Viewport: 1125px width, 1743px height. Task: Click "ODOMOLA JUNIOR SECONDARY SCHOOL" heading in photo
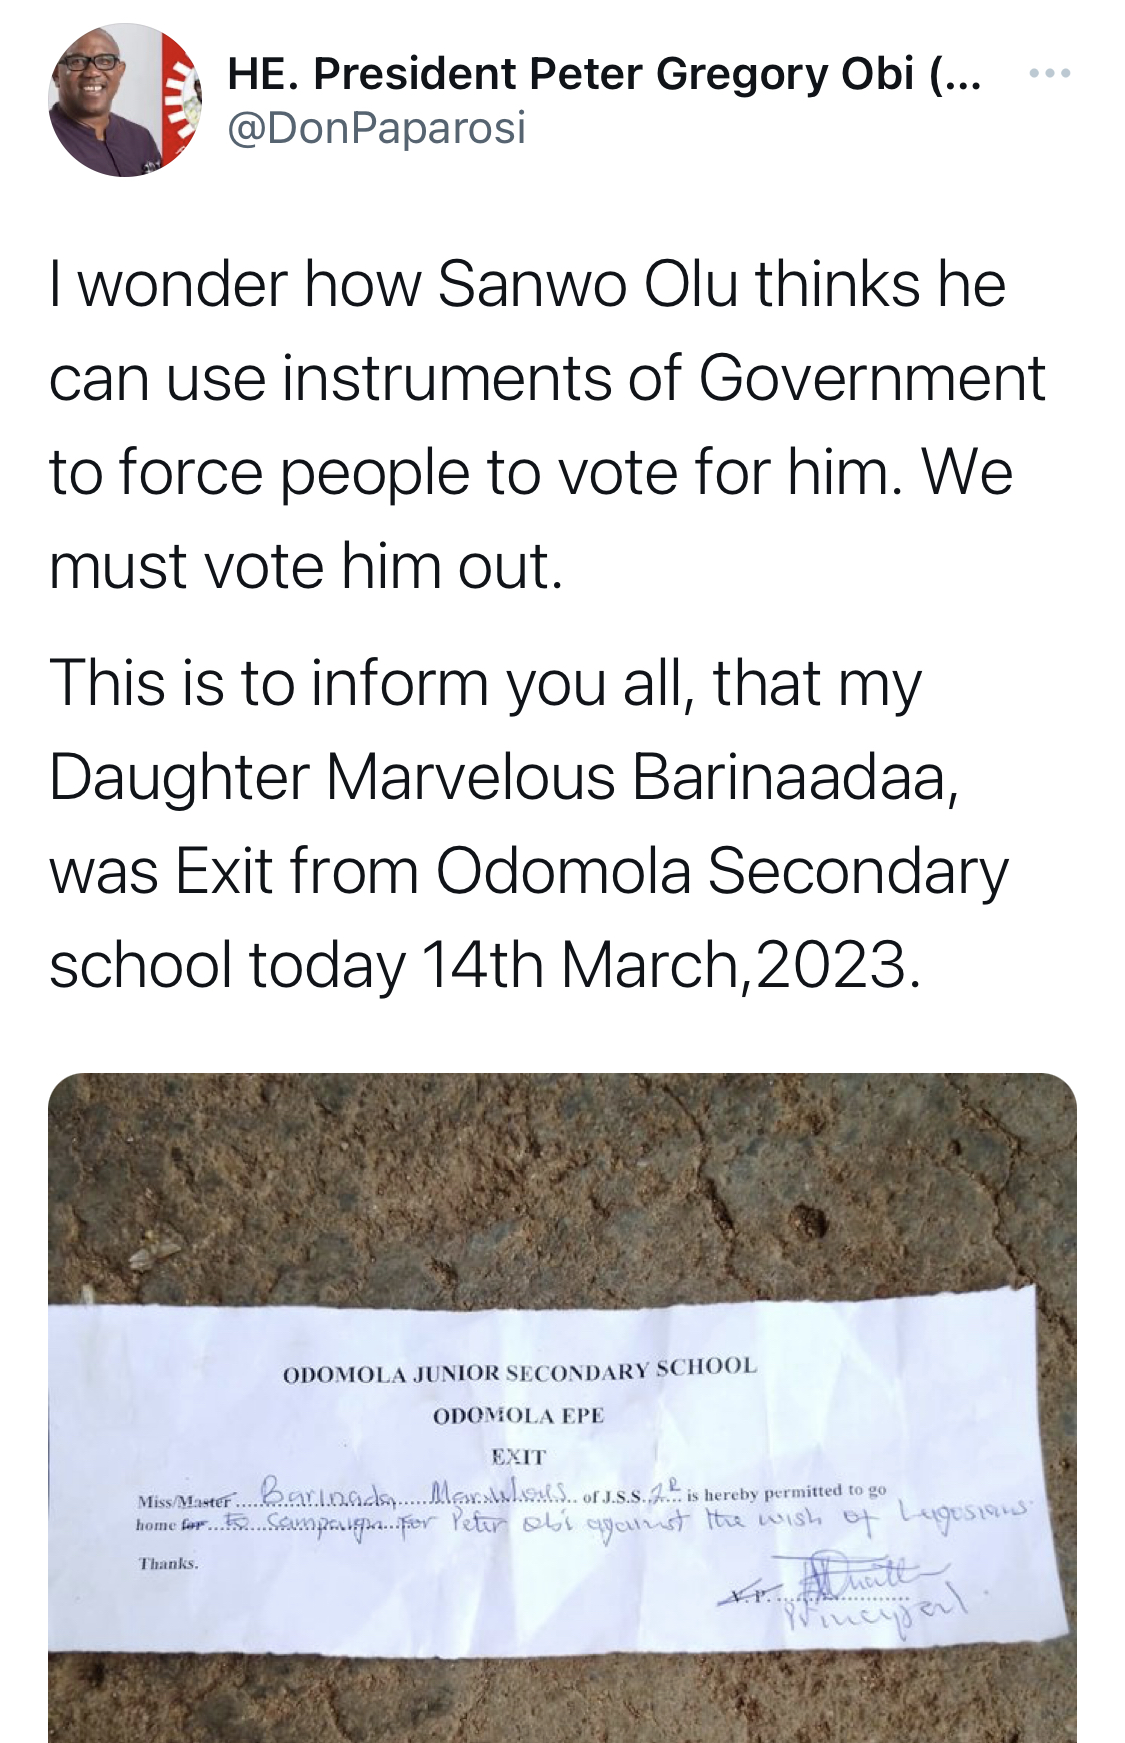point(520,1370)
